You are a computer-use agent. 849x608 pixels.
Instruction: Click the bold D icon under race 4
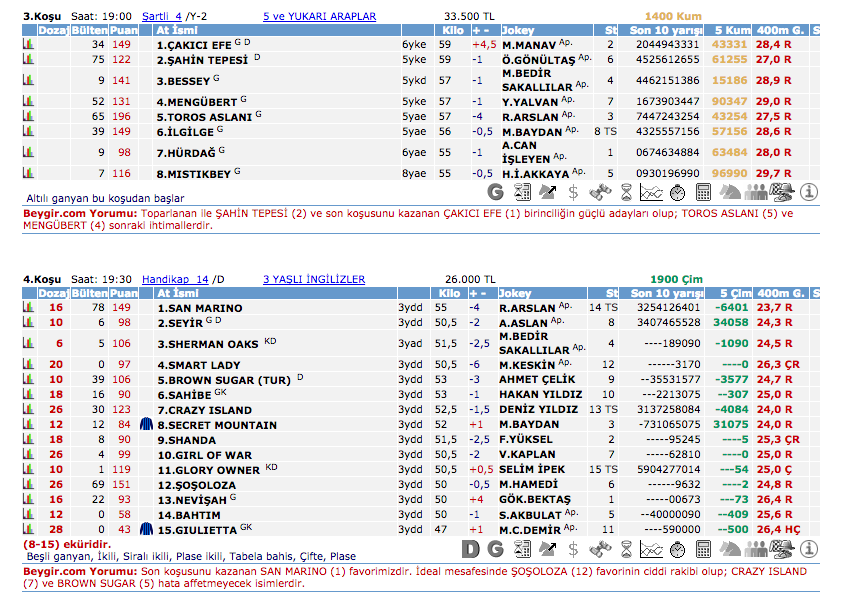click(470, 548)
